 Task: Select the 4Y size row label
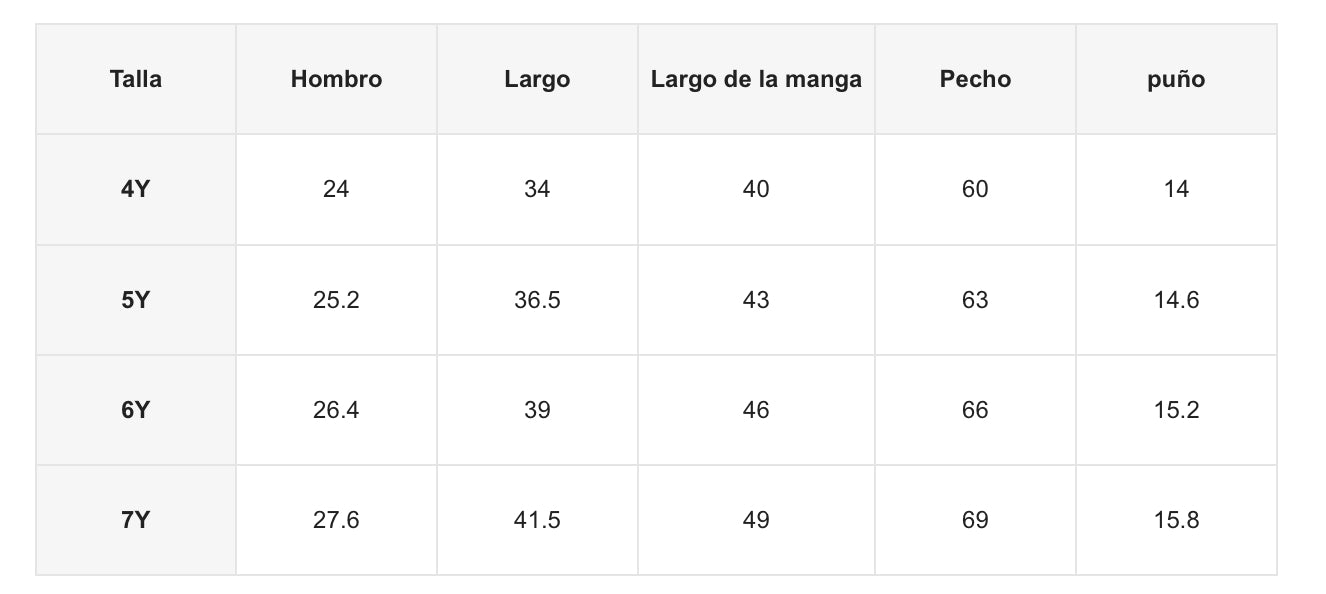136,189
